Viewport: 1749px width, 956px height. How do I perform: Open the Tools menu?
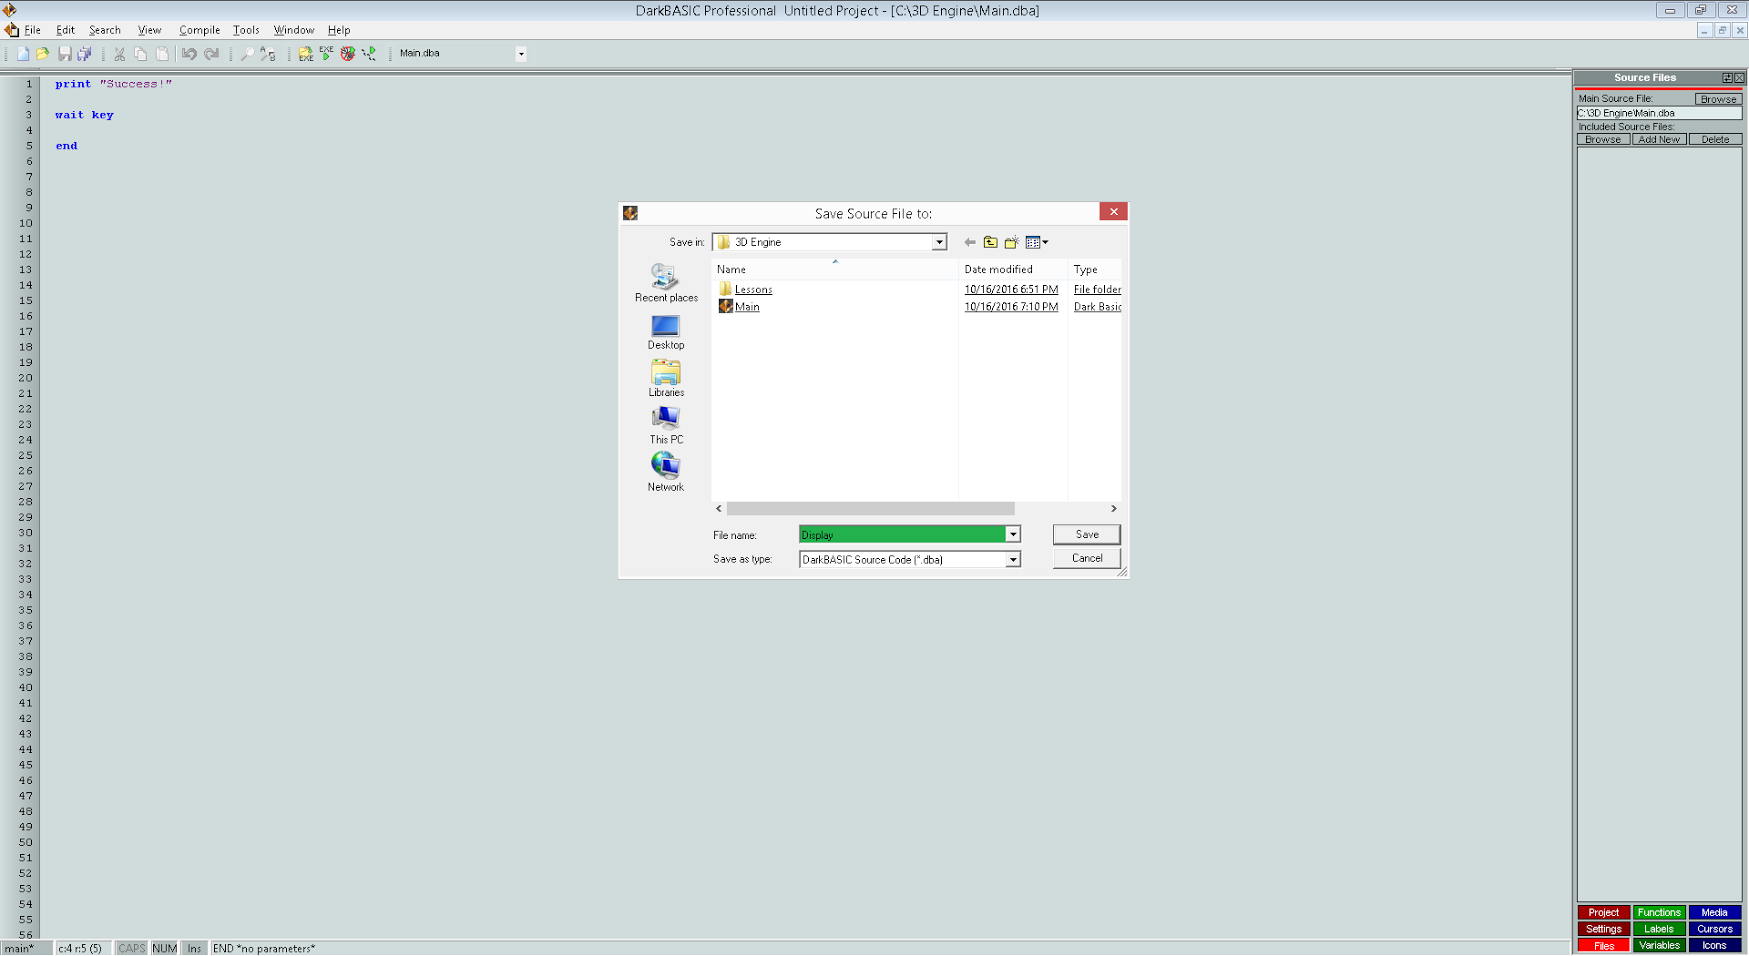246,30
